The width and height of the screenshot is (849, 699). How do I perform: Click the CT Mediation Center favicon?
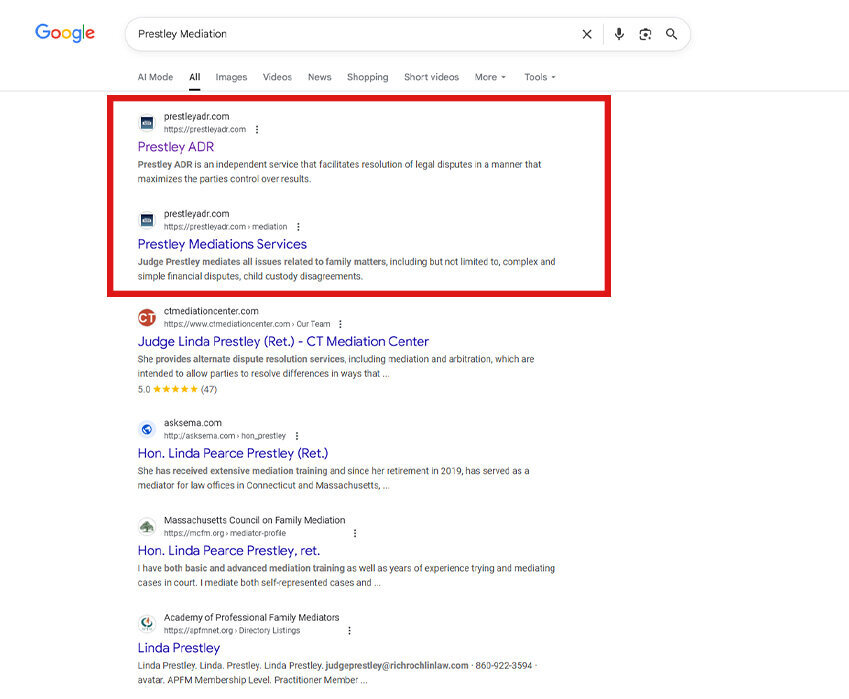(x=147, y=317)
